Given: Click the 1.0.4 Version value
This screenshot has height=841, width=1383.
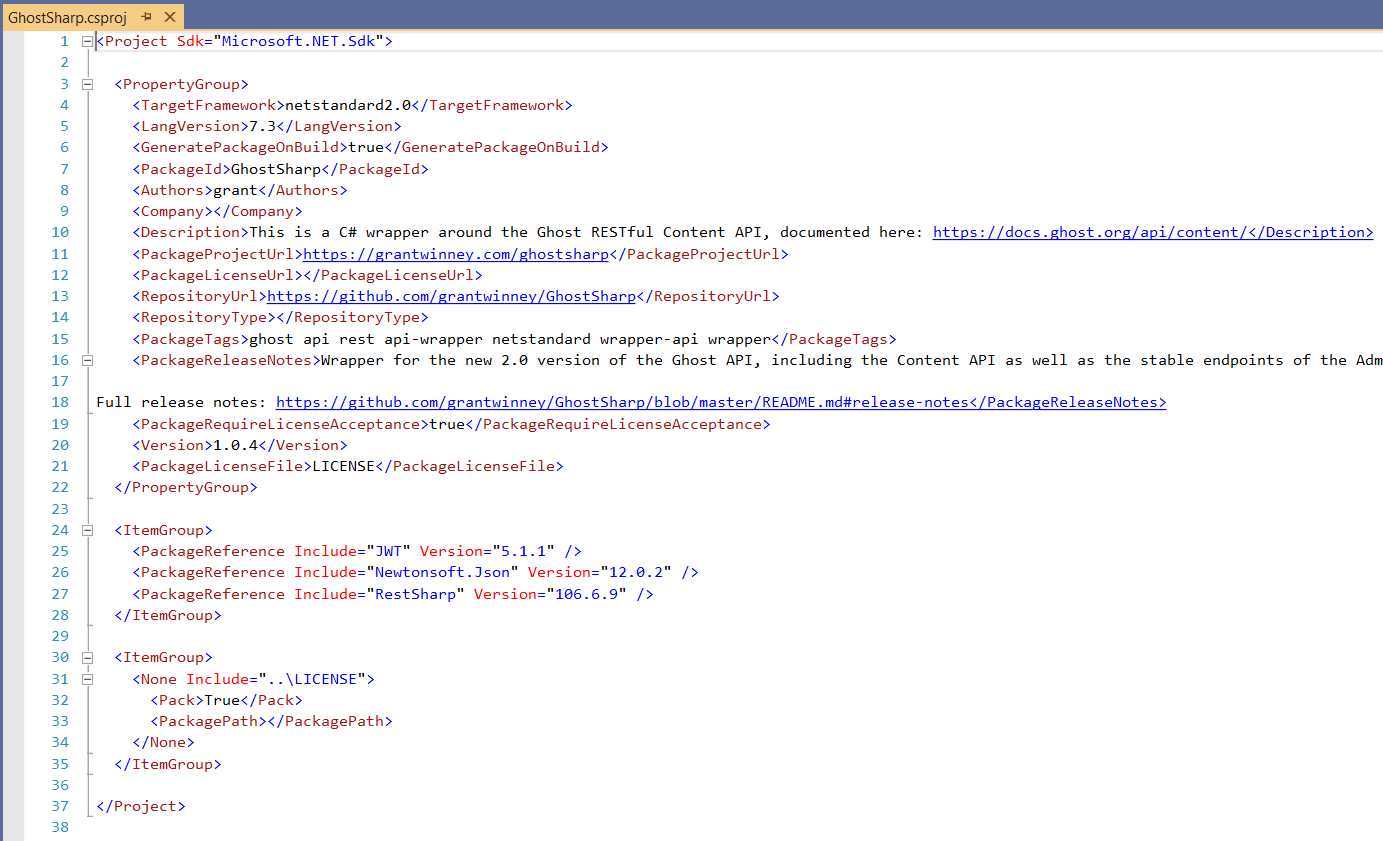Looking at the screenshot, I should pyautogui.click(x=235, y=445).
